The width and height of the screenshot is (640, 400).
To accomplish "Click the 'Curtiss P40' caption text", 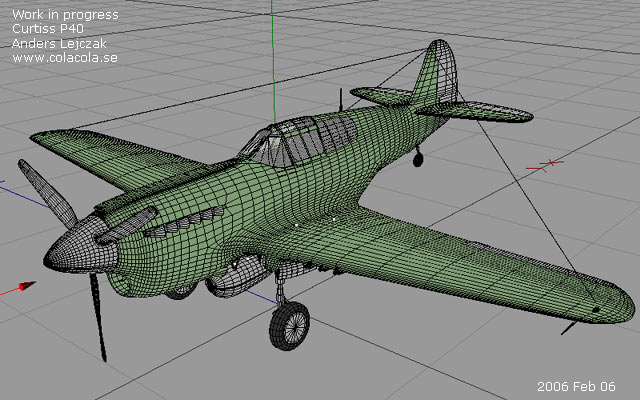I will tap(48, 29).
